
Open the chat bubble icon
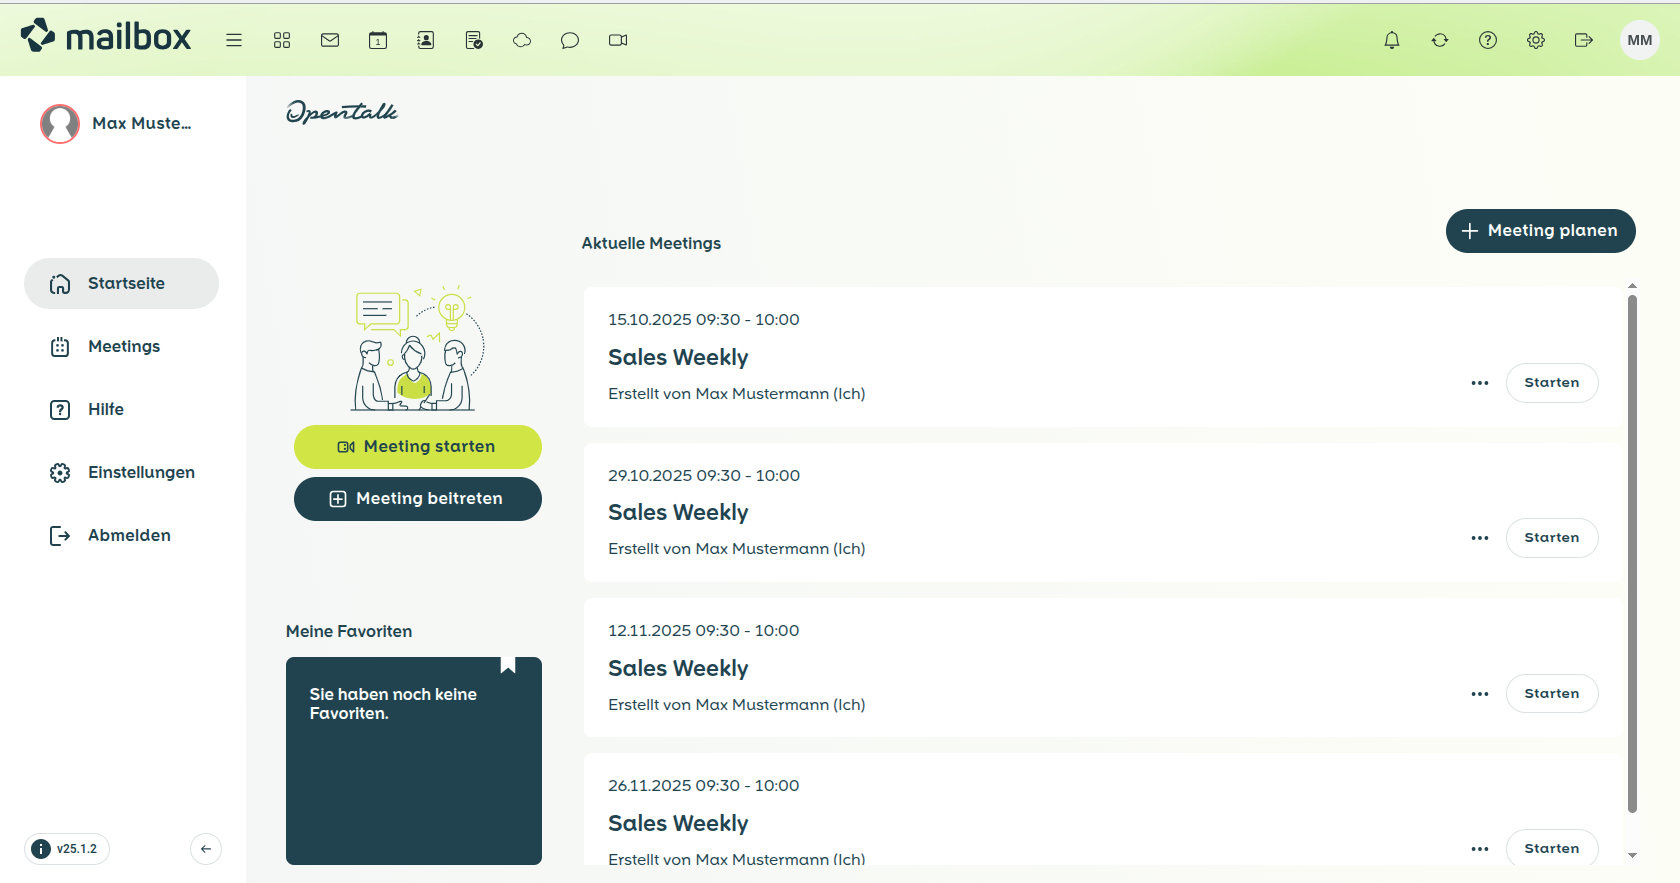[x=570, y=40]
